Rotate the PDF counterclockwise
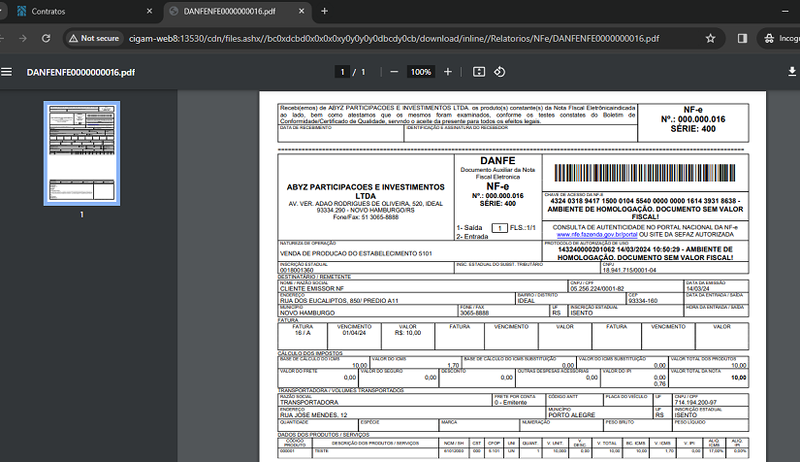 click(499, 72)
